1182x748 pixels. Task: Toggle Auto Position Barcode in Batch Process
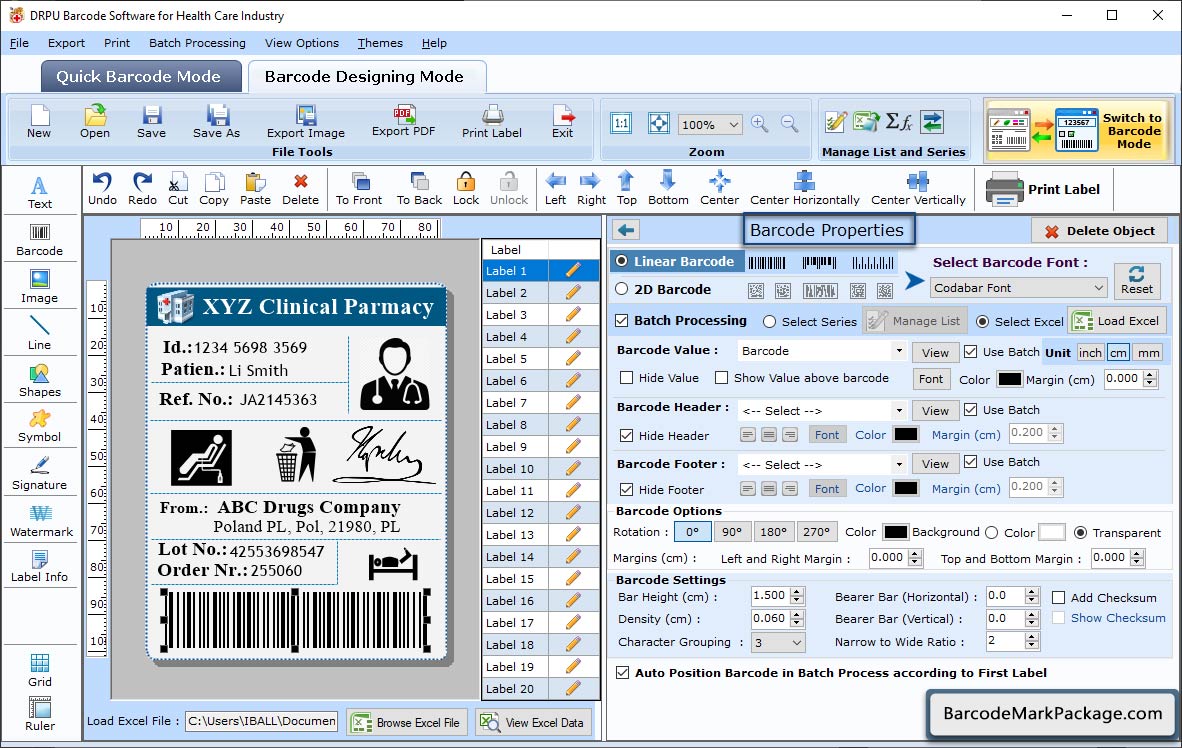pos(622,673)
